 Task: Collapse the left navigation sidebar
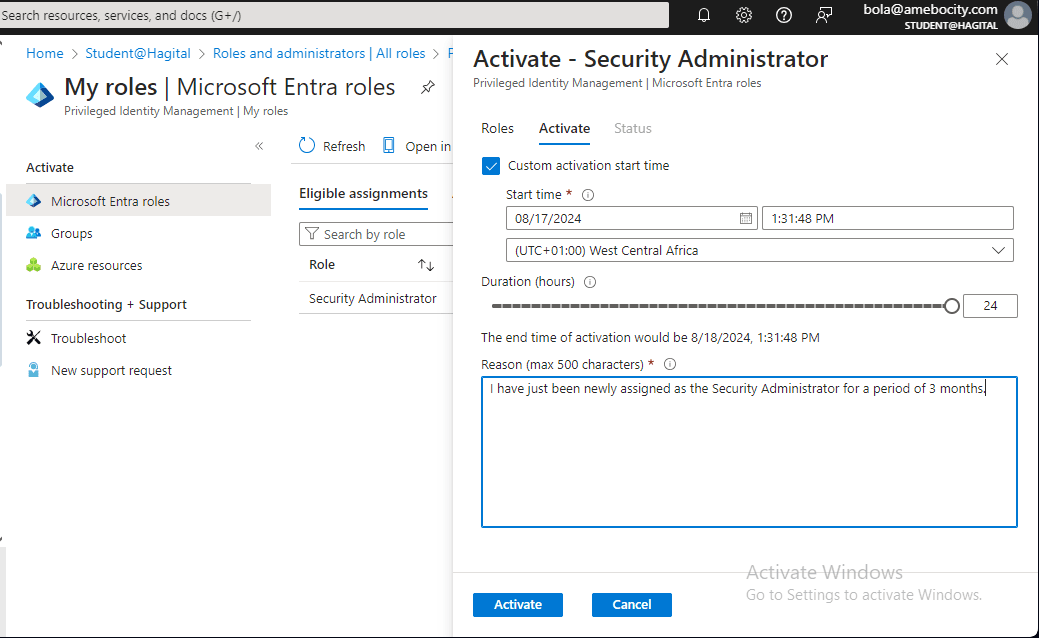point(259,146)
